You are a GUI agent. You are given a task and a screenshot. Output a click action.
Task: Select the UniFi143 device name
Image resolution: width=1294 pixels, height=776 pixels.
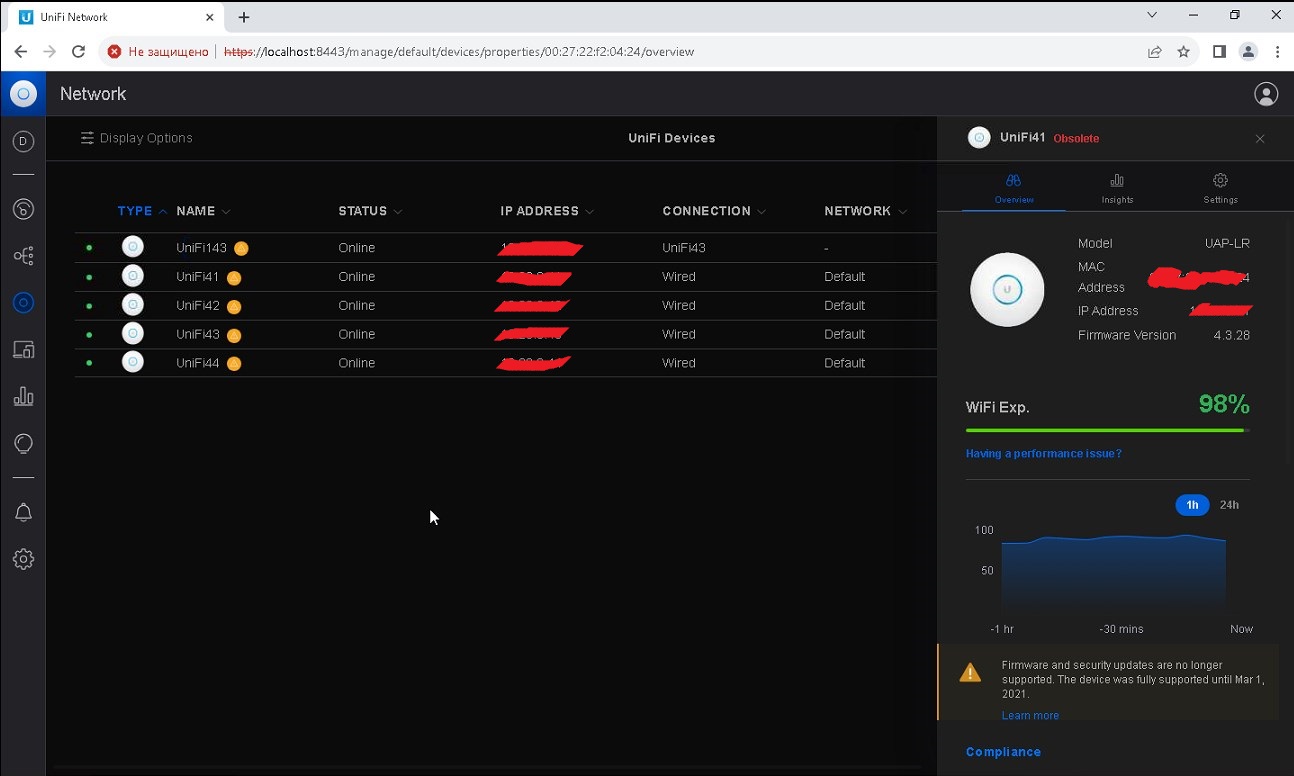pos(201,248)
